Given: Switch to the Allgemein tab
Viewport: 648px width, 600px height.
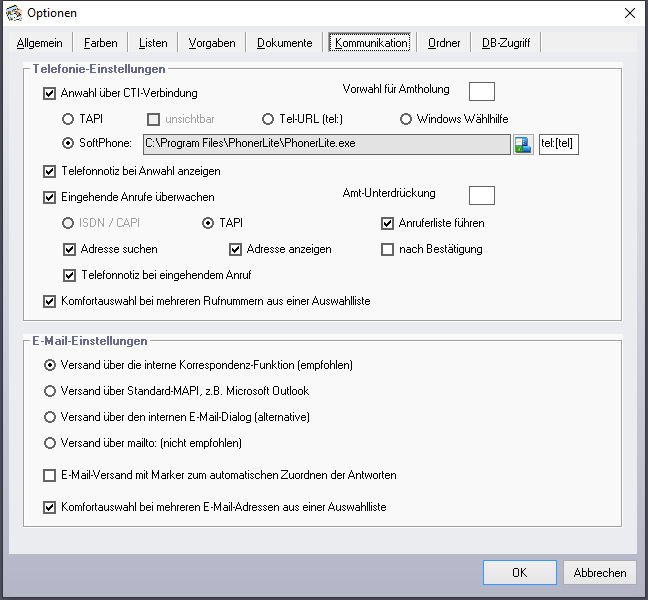Looking at the screenshot, I should 40,43.
